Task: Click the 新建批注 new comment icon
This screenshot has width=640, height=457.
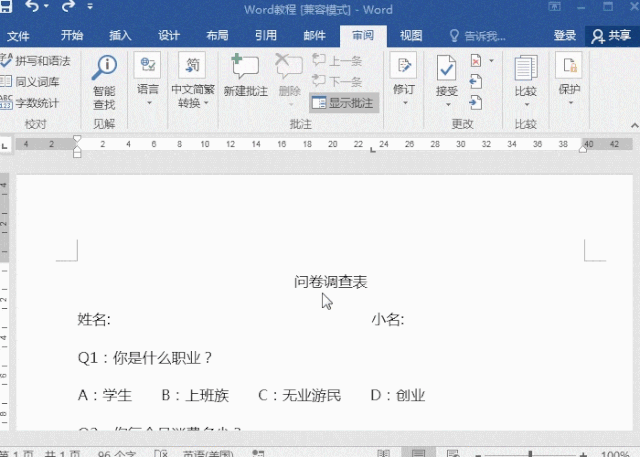Action: click(x=245, y=66)
